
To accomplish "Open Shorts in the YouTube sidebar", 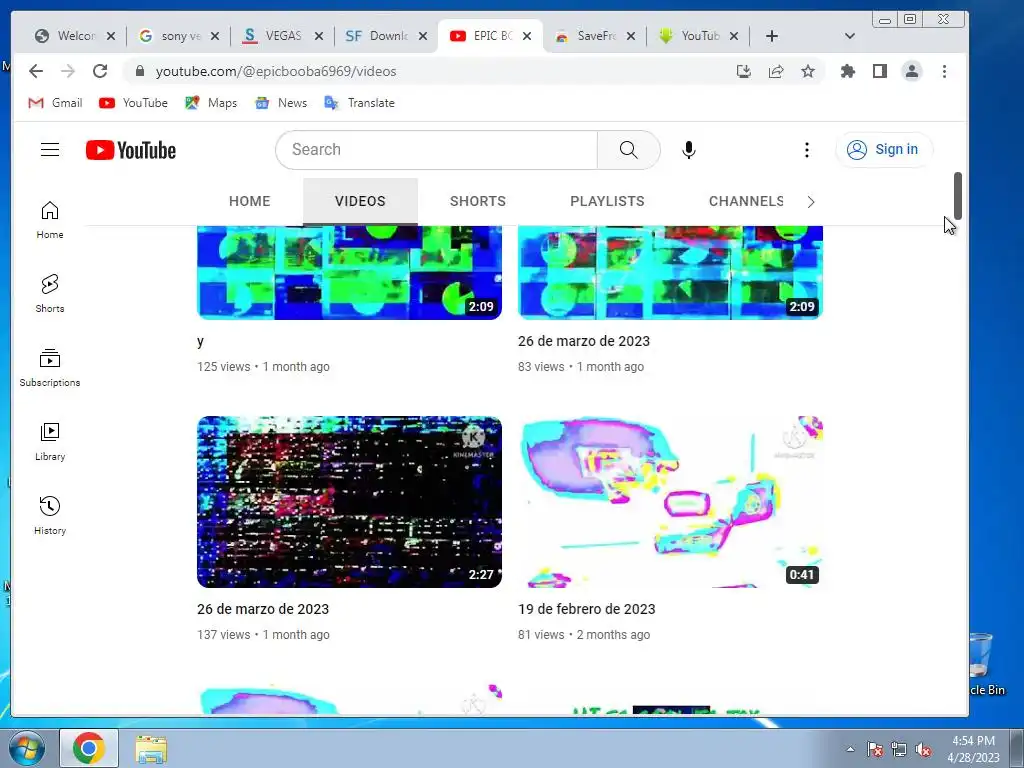I will pos(50,294).
